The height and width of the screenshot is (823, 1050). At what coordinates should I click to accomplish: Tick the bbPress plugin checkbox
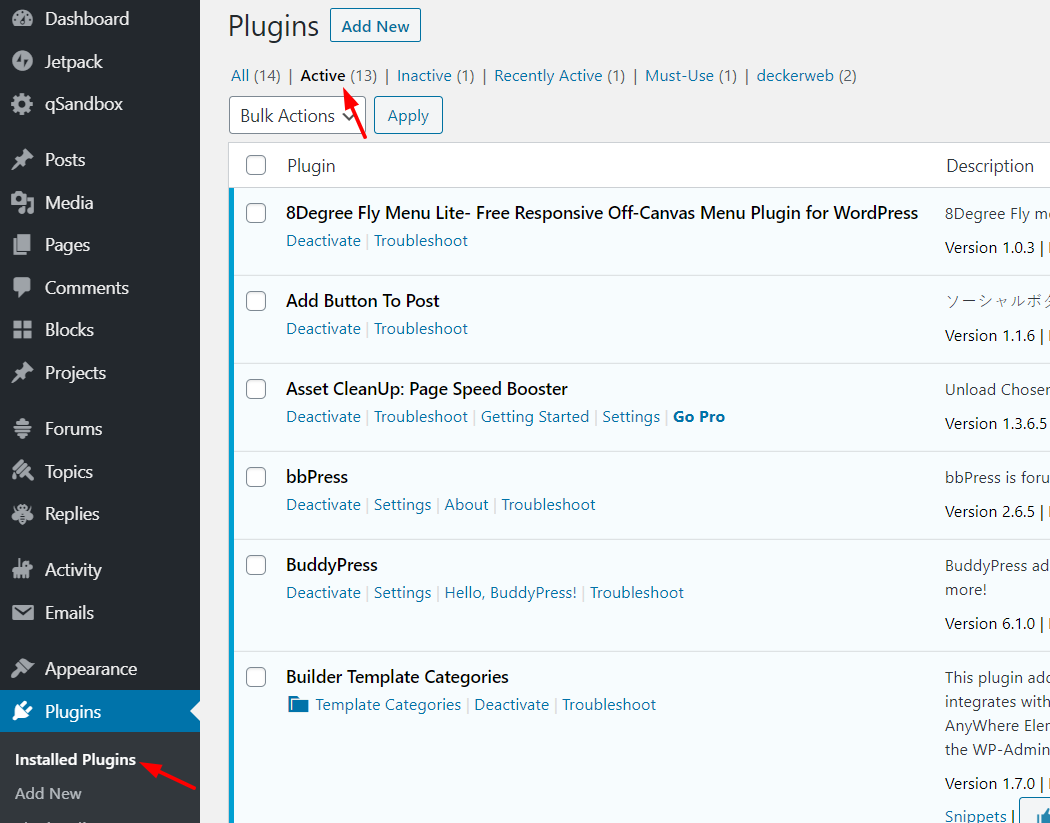tap(256, 477)
